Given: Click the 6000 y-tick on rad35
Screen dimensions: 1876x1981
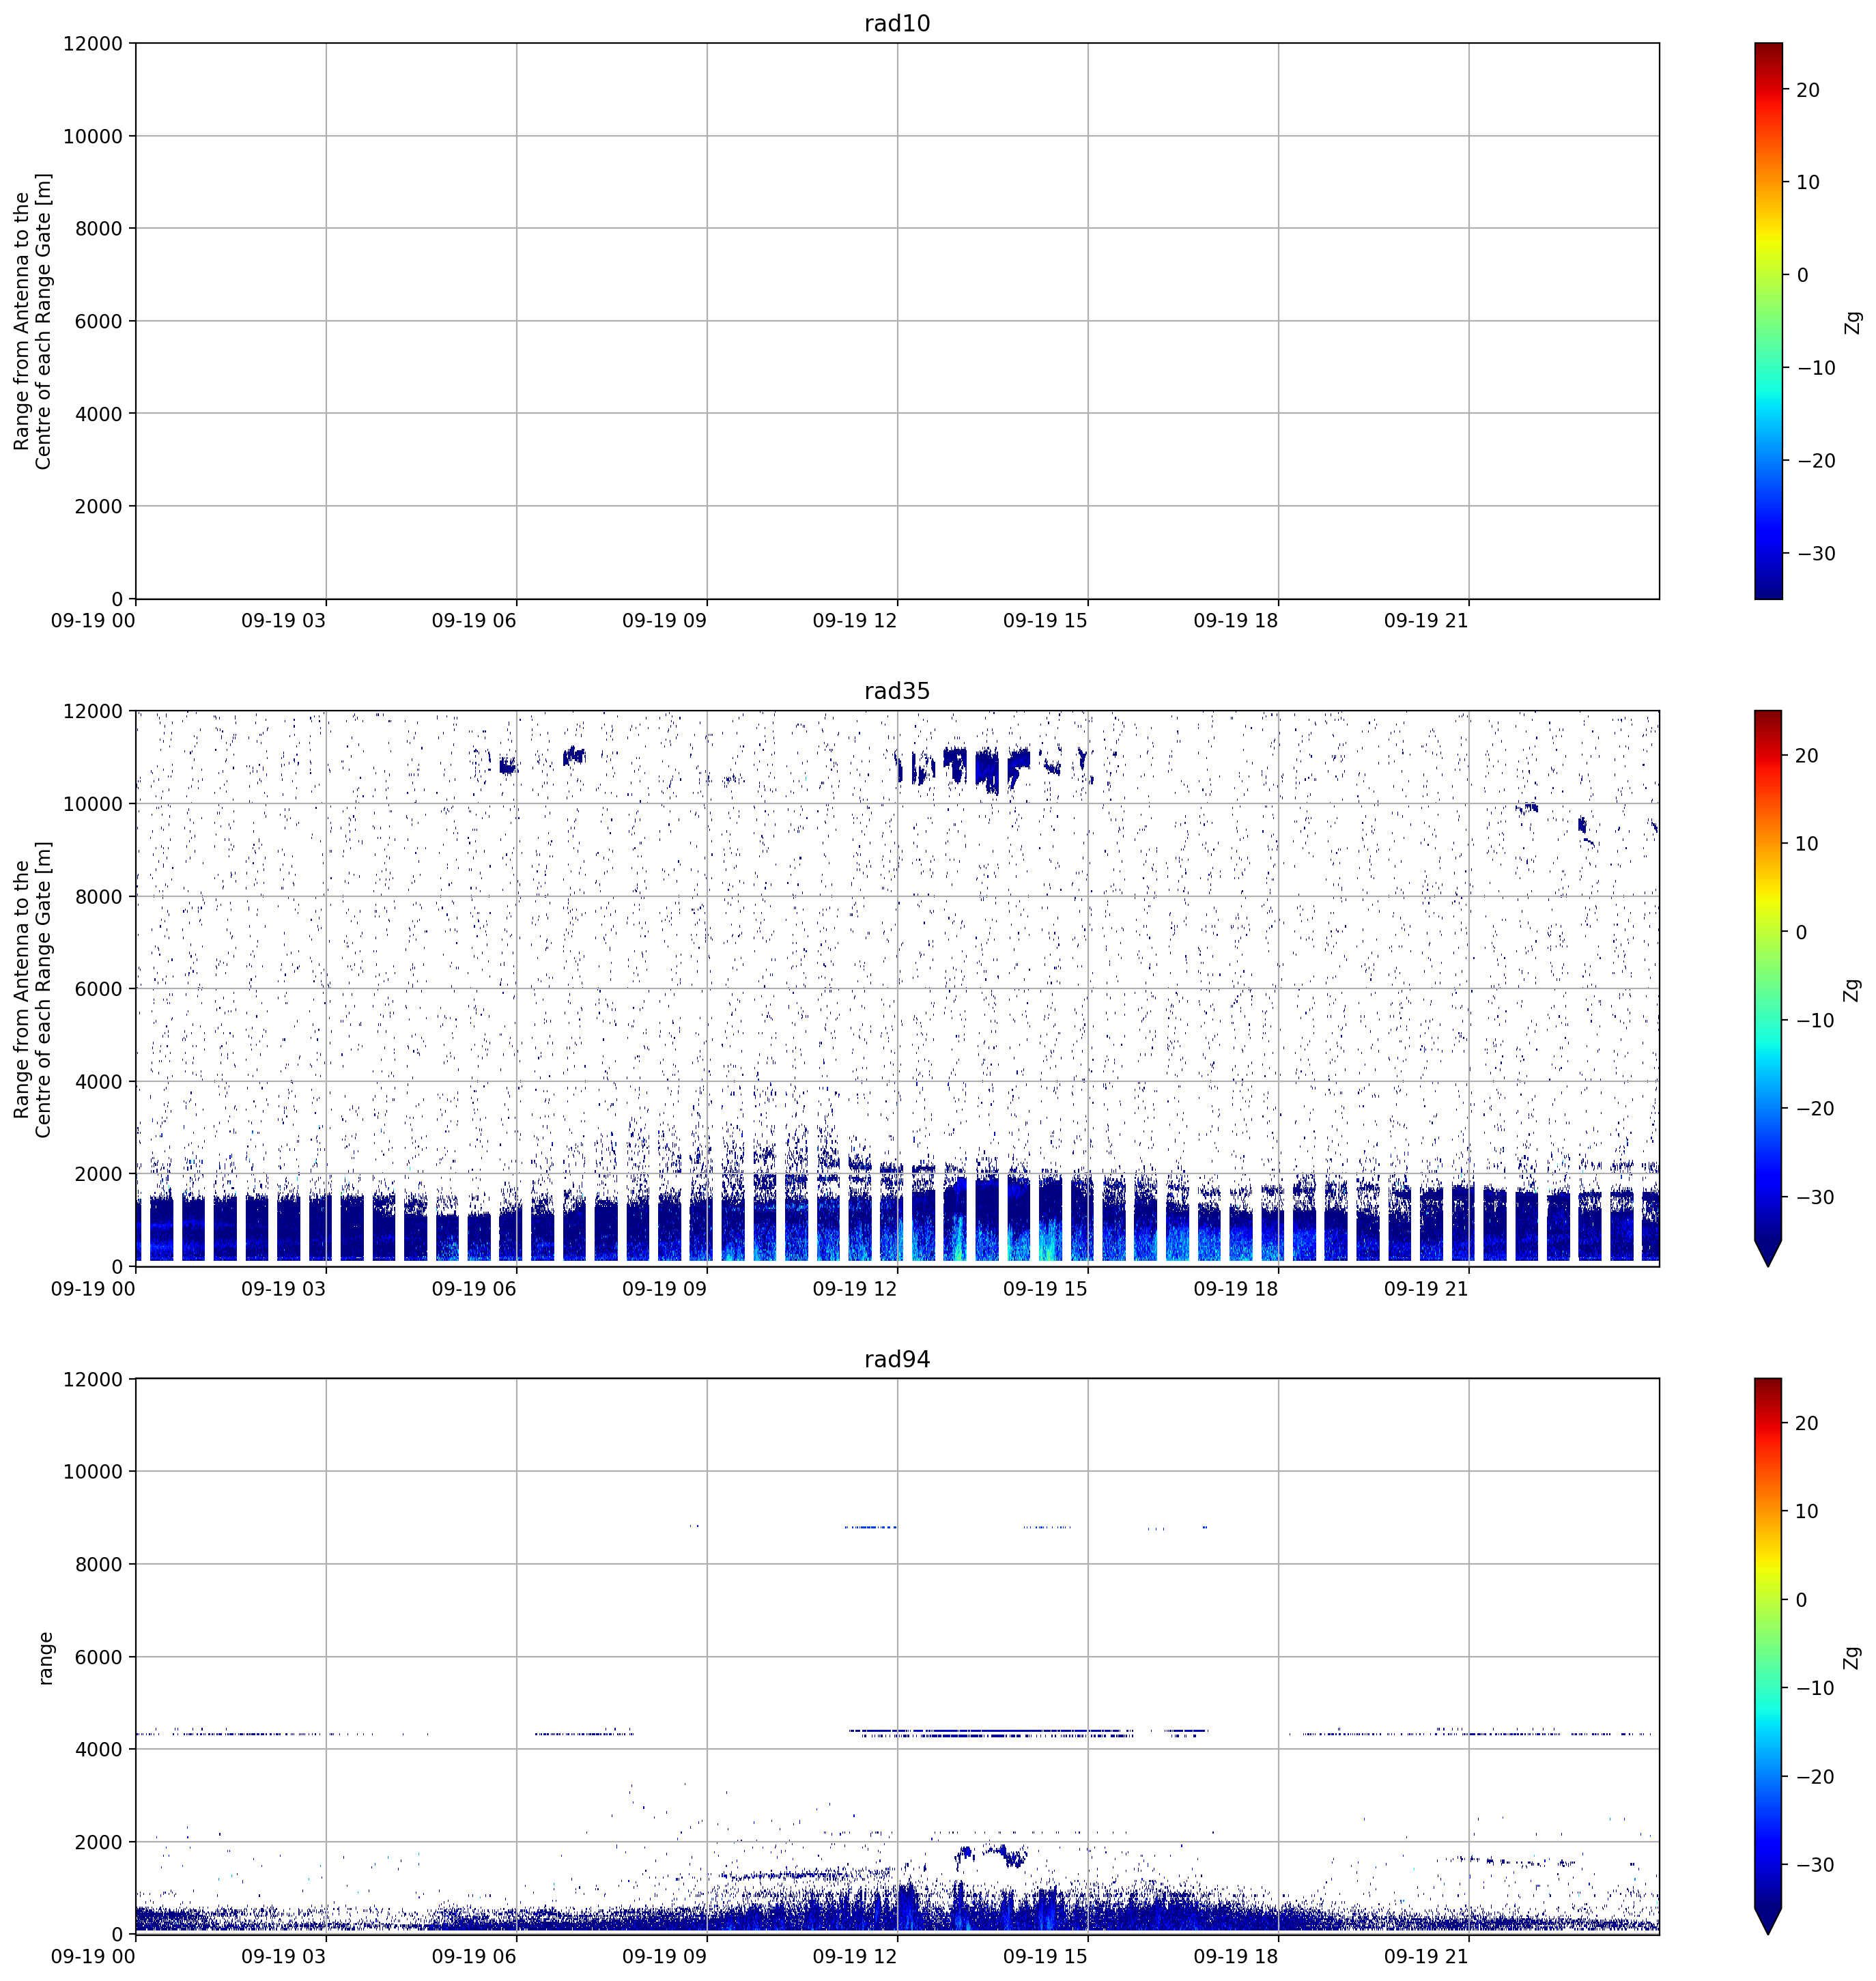Looking at the screenshot, I should (x=99, y=990).
